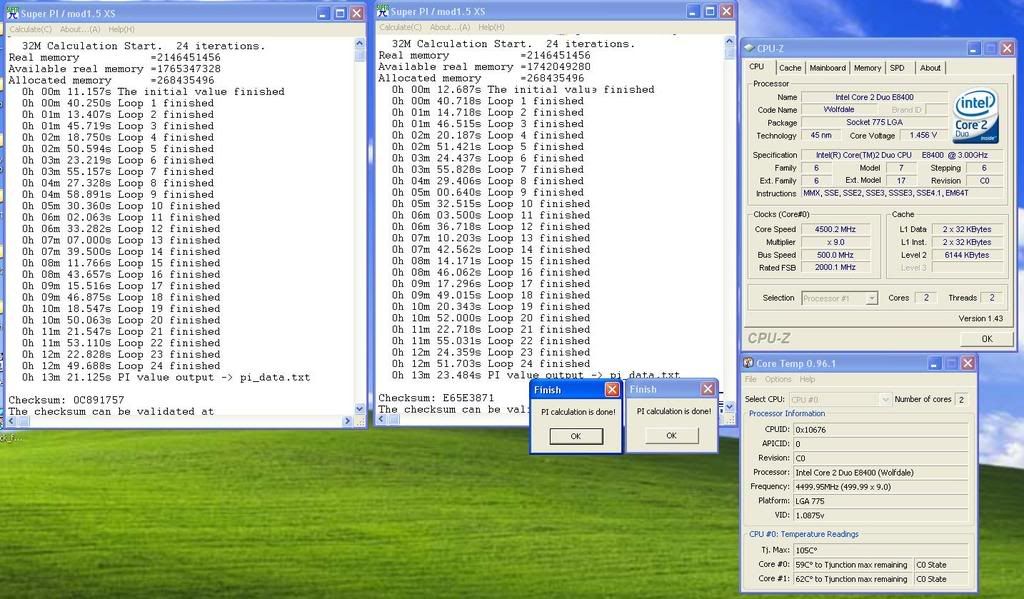Switch to the CPU tab in CPU-Z

pyautogui.click(x=757, y=67)
